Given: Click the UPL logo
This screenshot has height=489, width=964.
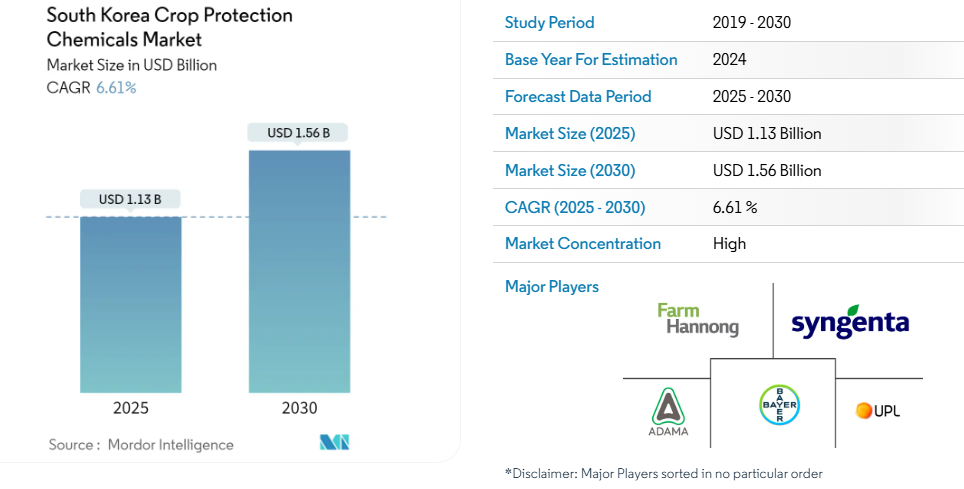Looking at the screenshot, I should click(878, 410).
